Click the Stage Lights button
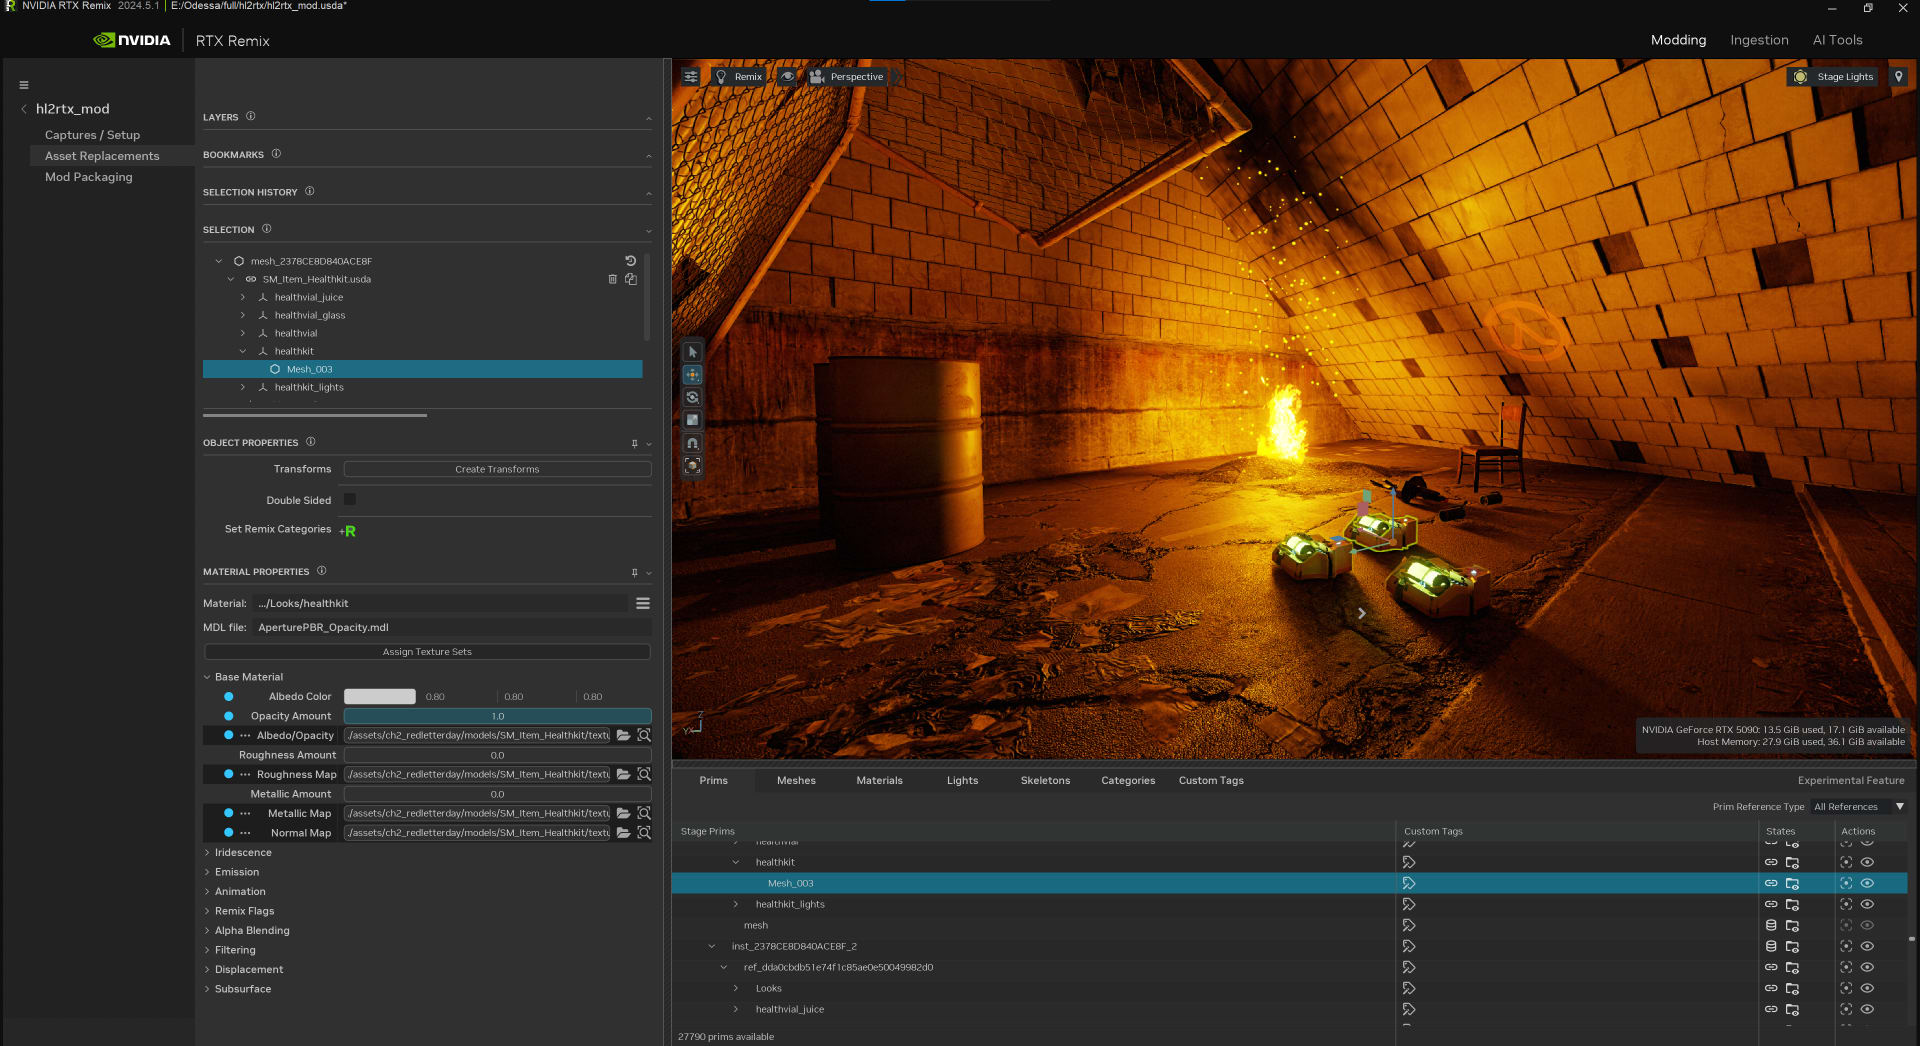 (1833, 77)
